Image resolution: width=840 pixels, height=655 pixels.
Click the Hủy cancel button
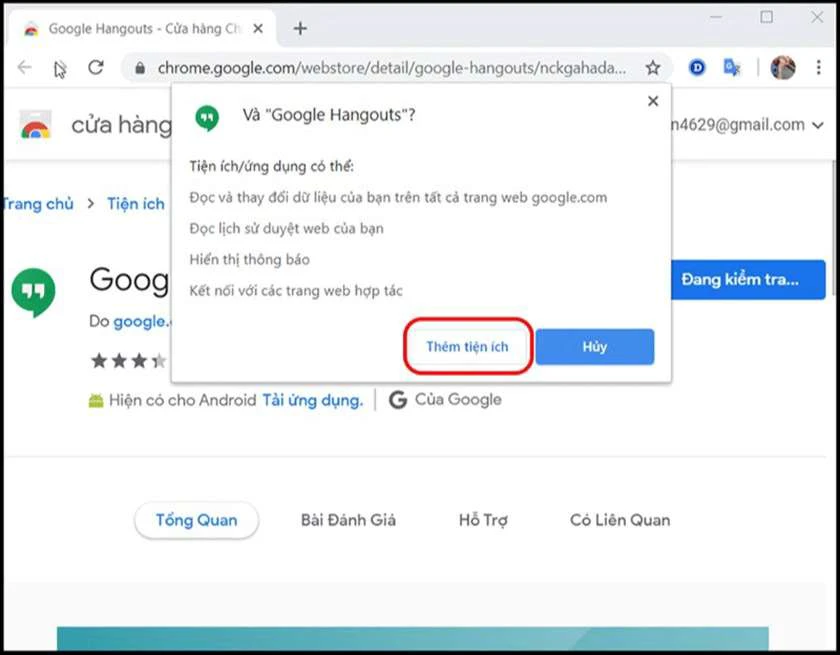coord(595,347)
